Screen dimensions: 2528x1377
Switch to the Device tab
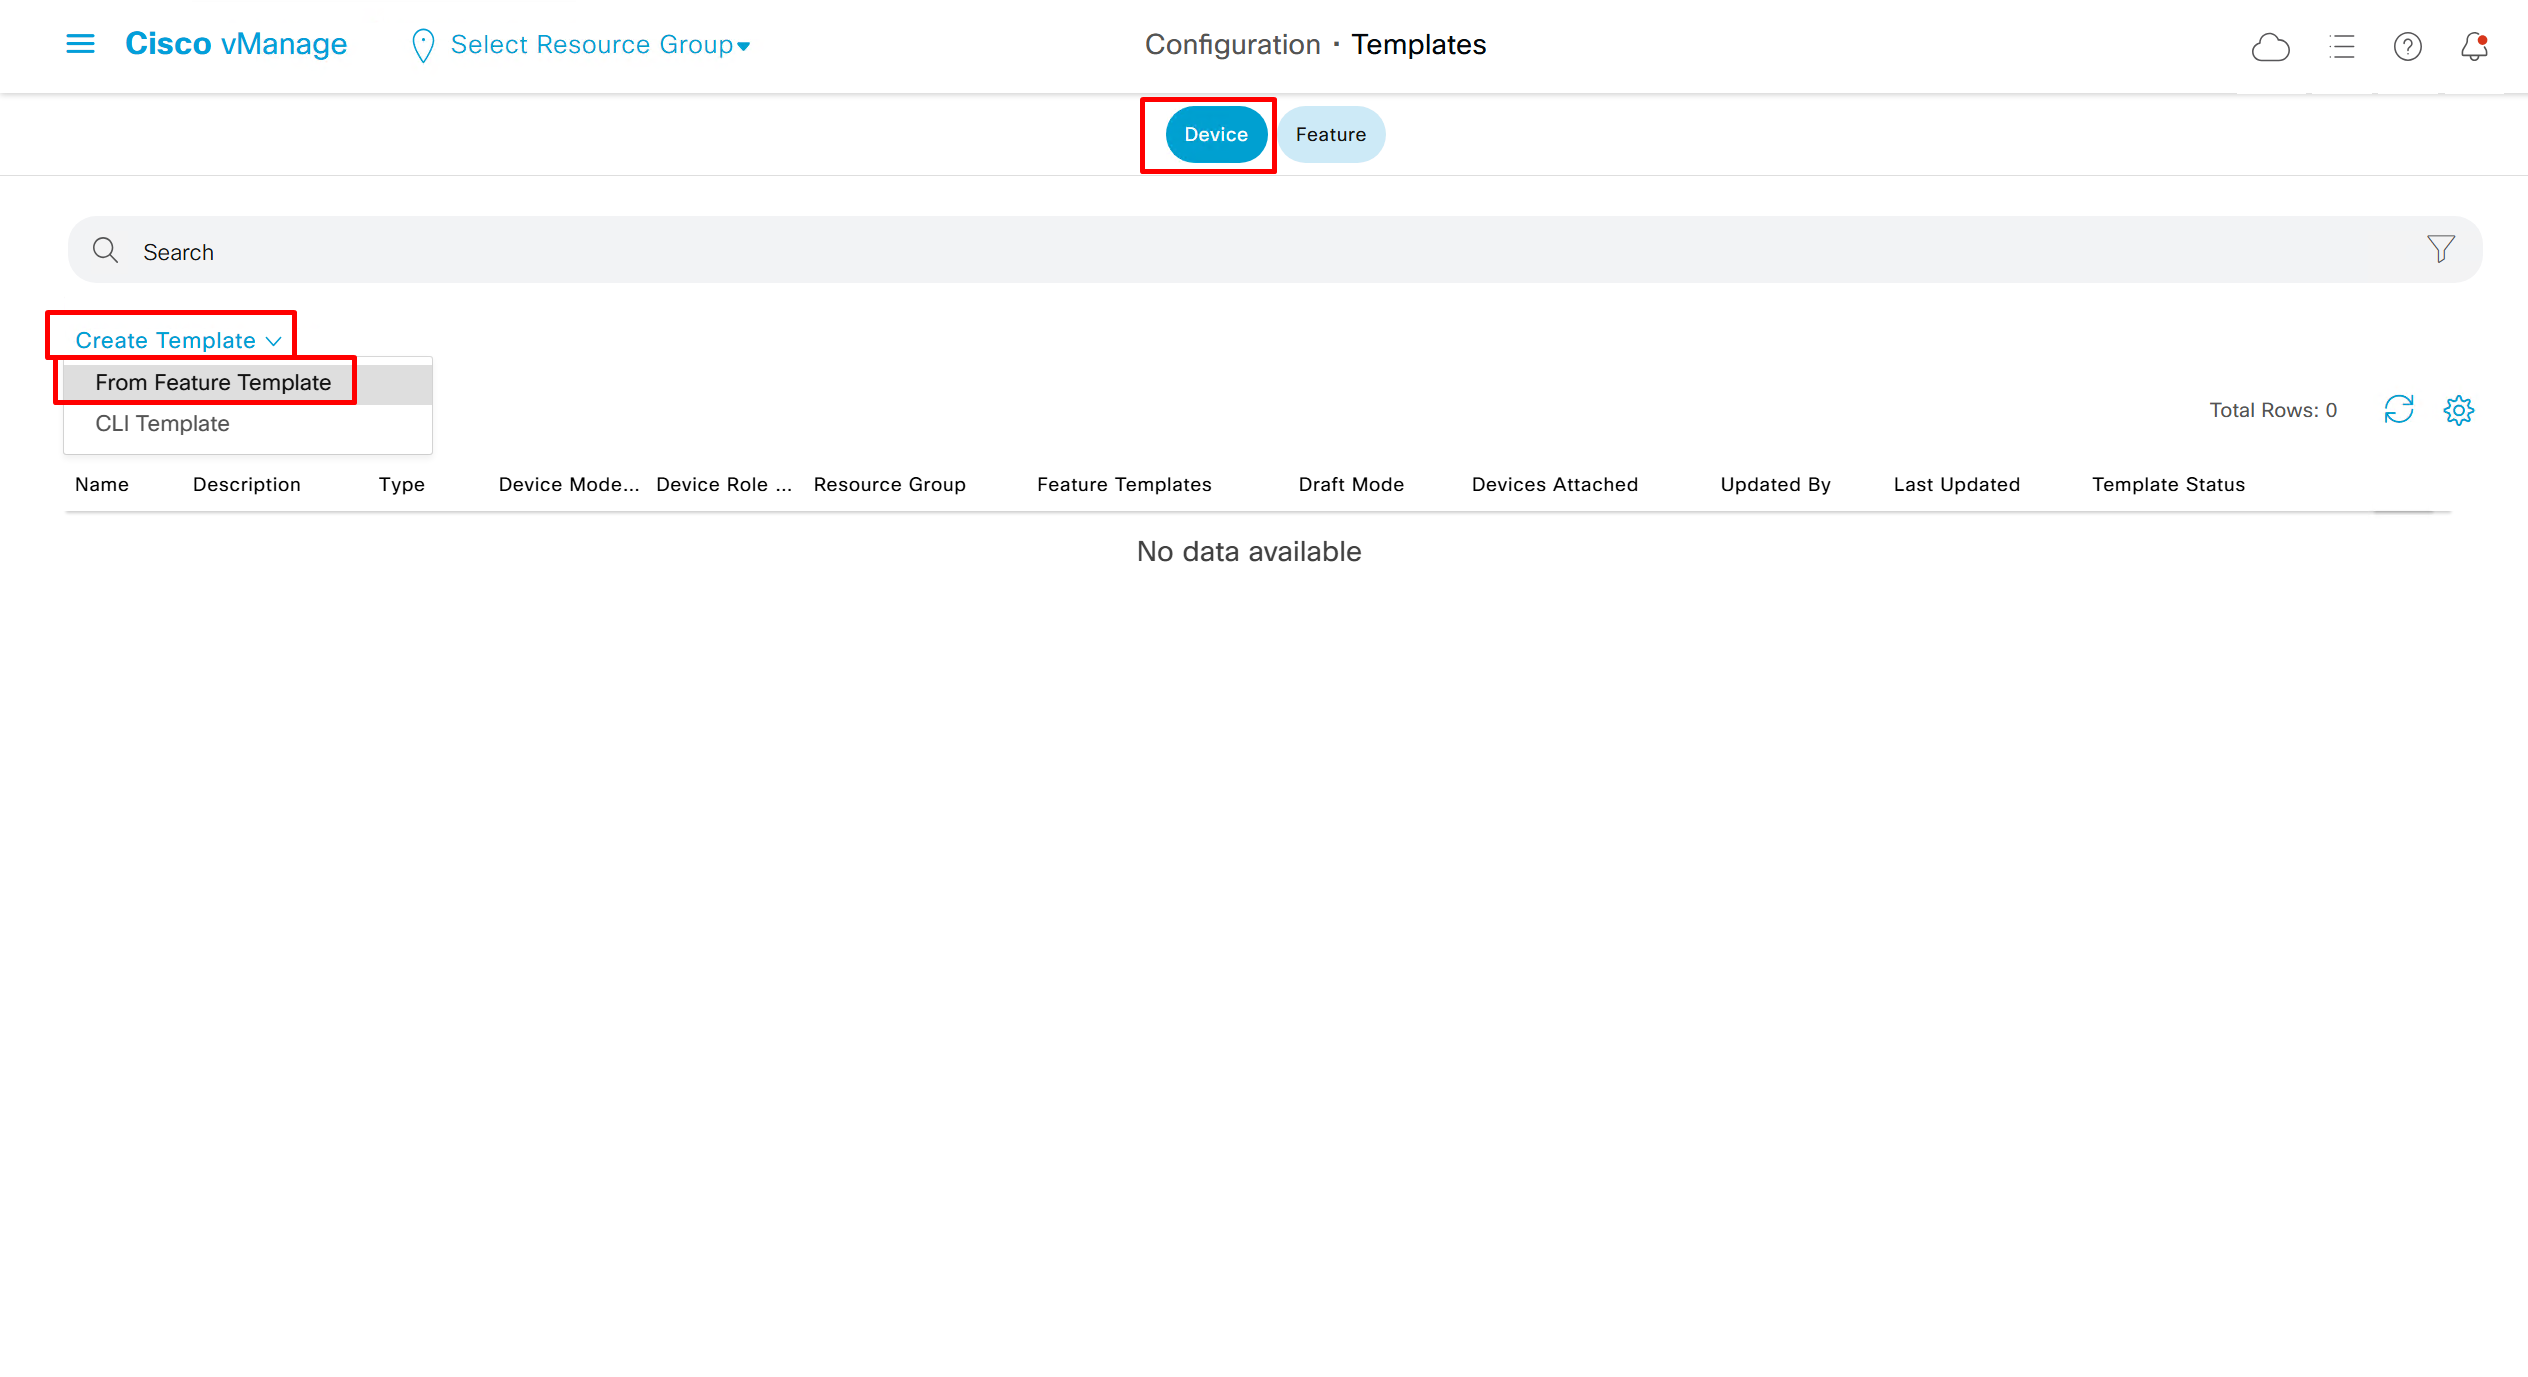1215,134
